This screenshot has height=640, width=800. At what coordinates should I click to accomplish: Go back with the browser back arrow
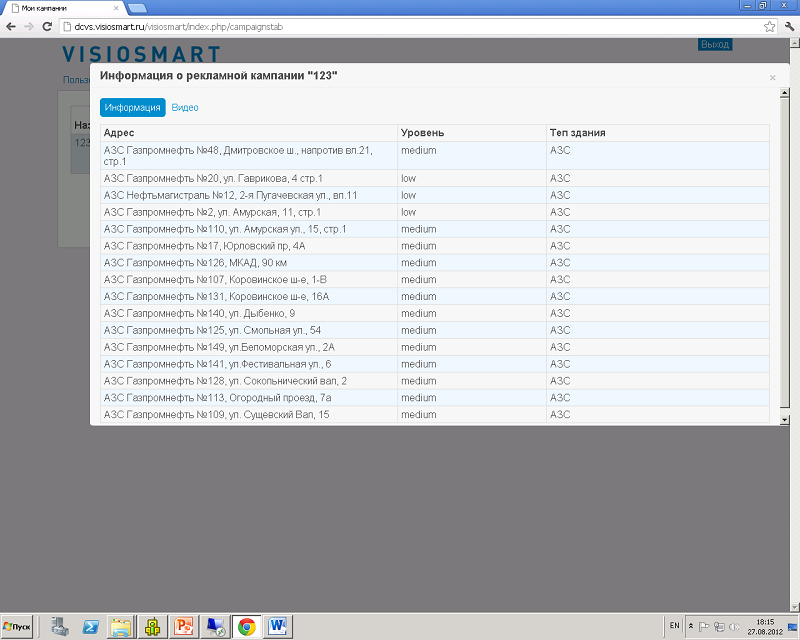11,27
